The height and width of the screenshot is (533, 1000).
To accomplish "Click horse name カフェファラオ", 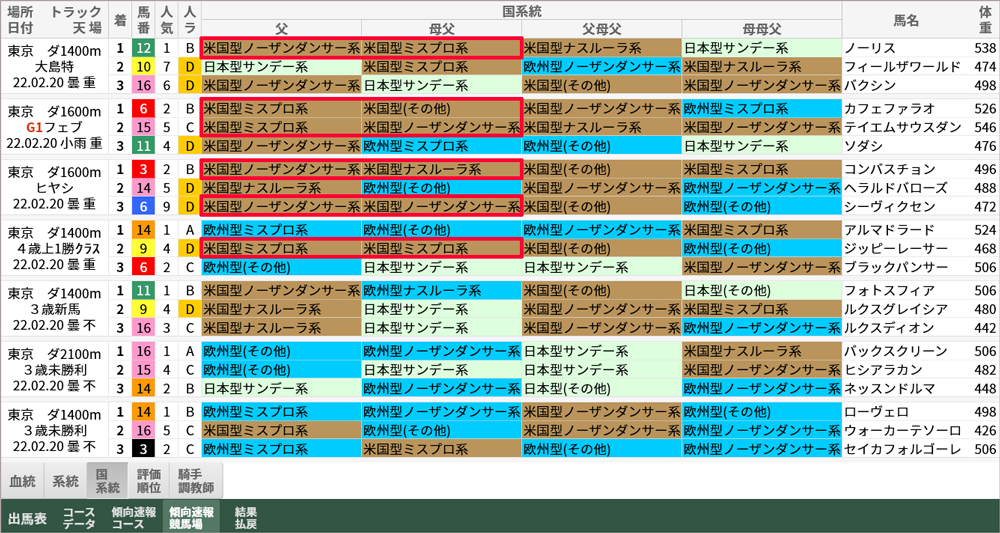I will tap(888, 108).
